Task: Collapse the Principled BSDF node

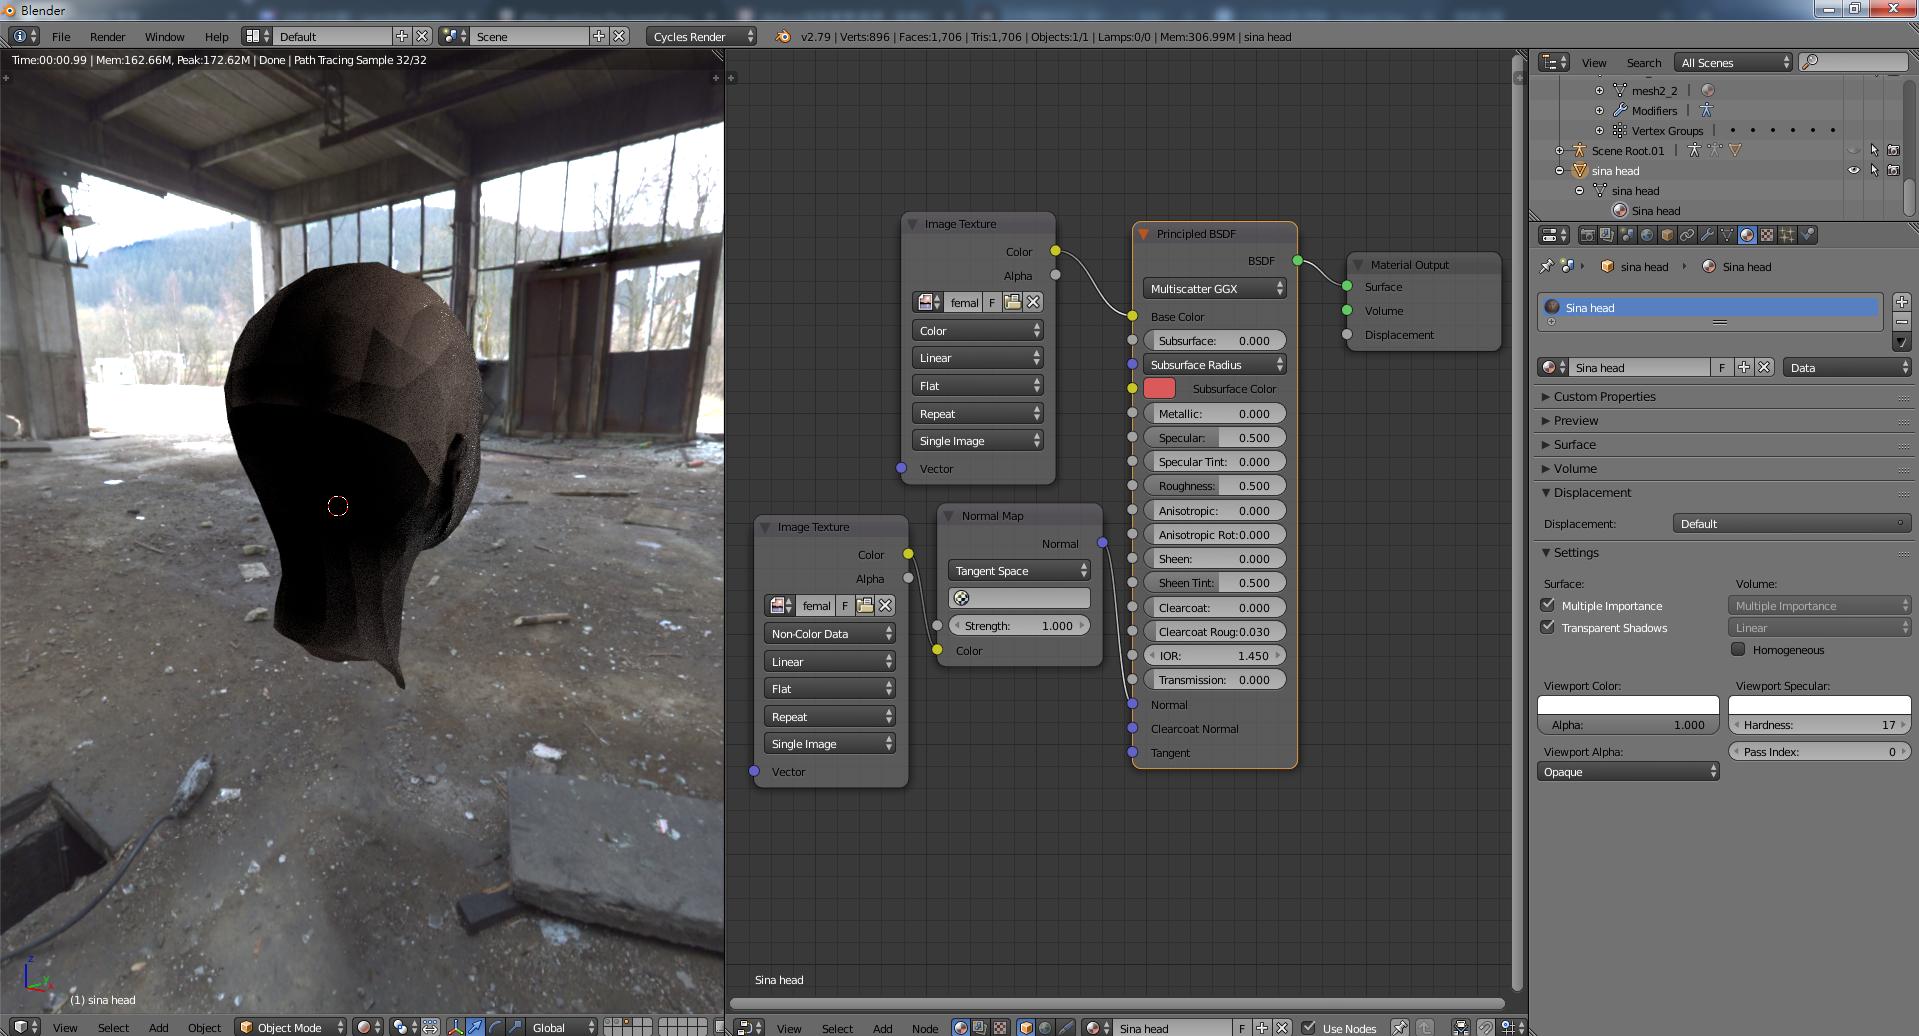Action: pyautogui.click(x=1143, y=233)
